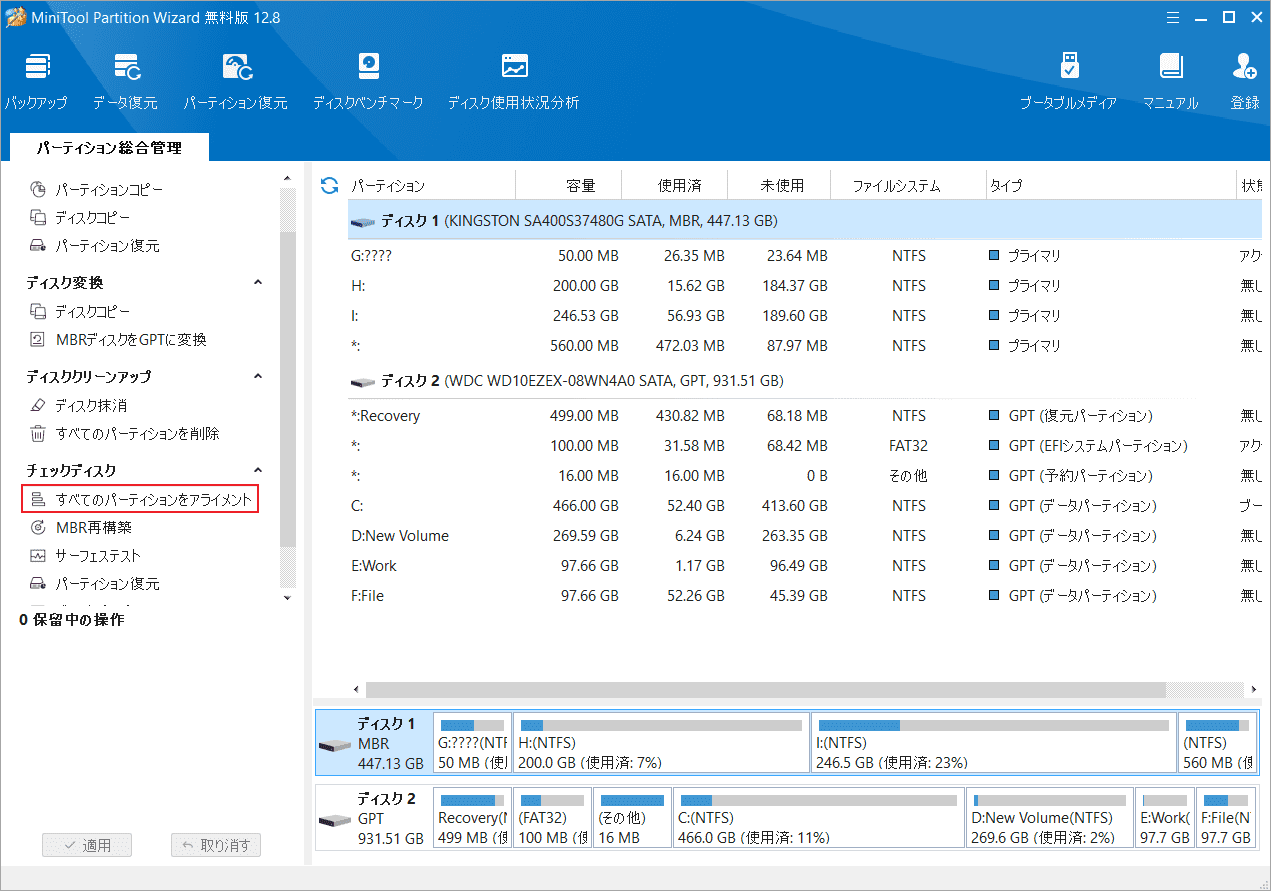Choose ディスクコピー under the top sidebar group
Viewport: 1271px width, 891px height.
coord(80,217)
